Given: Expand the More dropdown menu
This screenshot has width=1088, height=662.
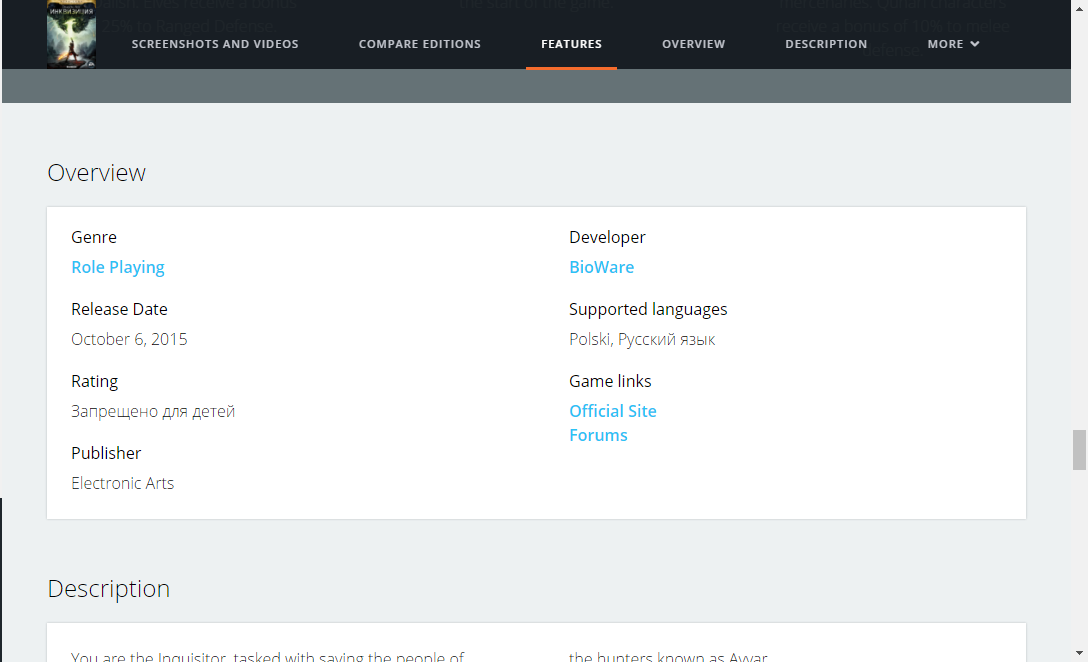Looking at the screenshot, I should (x=953, y=44).
